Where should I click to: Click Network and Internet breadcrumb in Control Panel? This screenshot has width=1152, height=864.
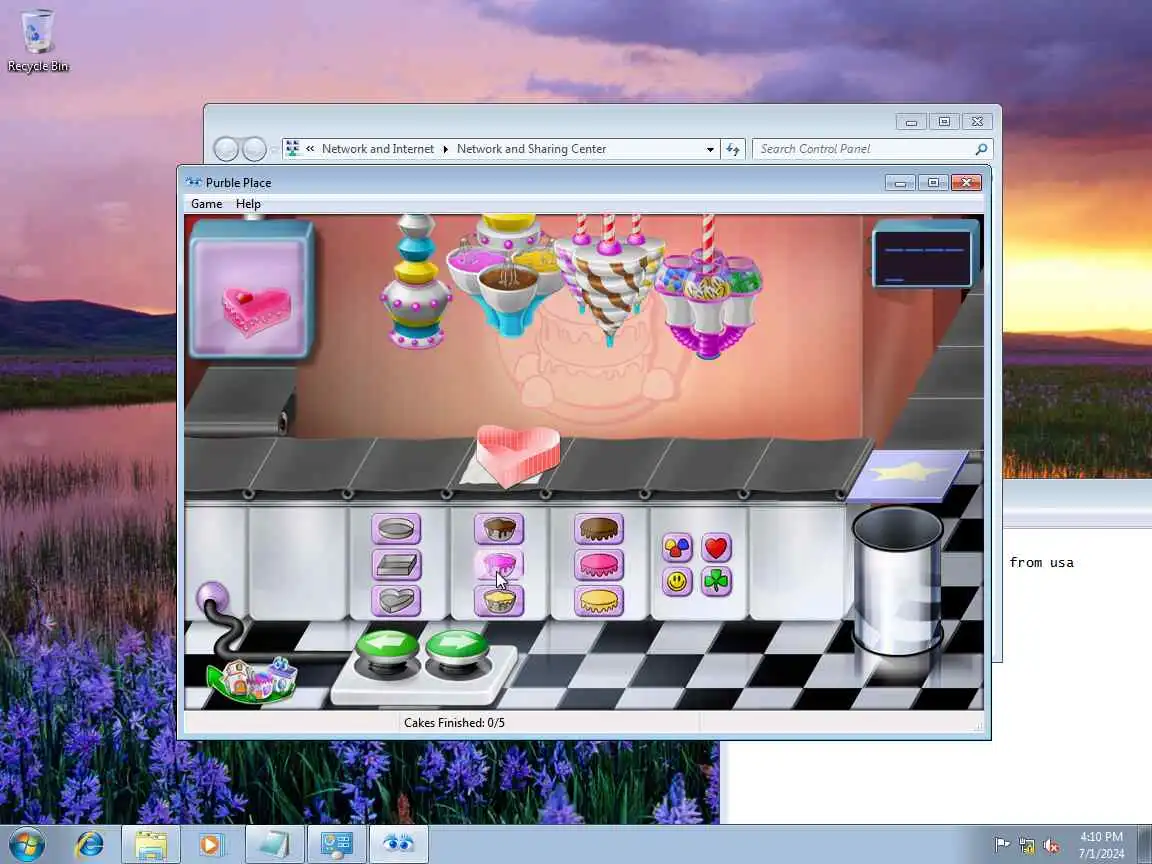tap(378, 148)
